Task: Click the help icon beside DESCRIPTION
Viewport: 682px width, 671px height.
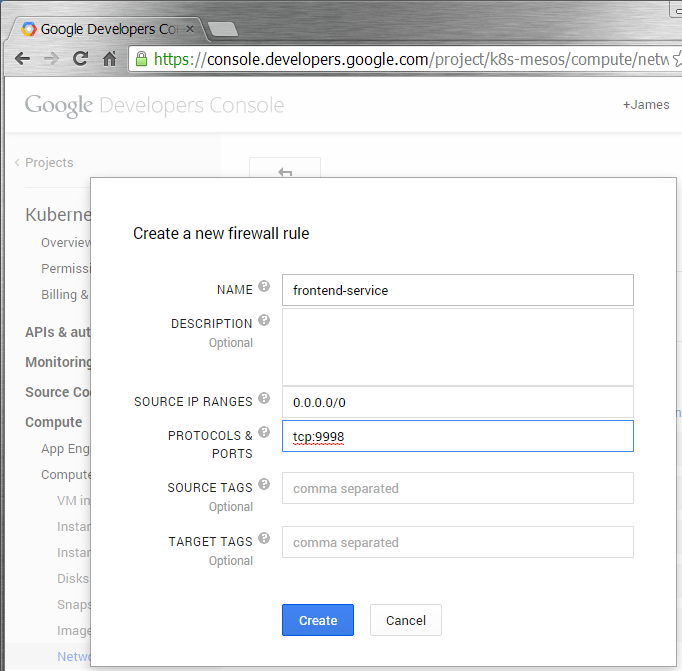Action: tap(264, 321)
